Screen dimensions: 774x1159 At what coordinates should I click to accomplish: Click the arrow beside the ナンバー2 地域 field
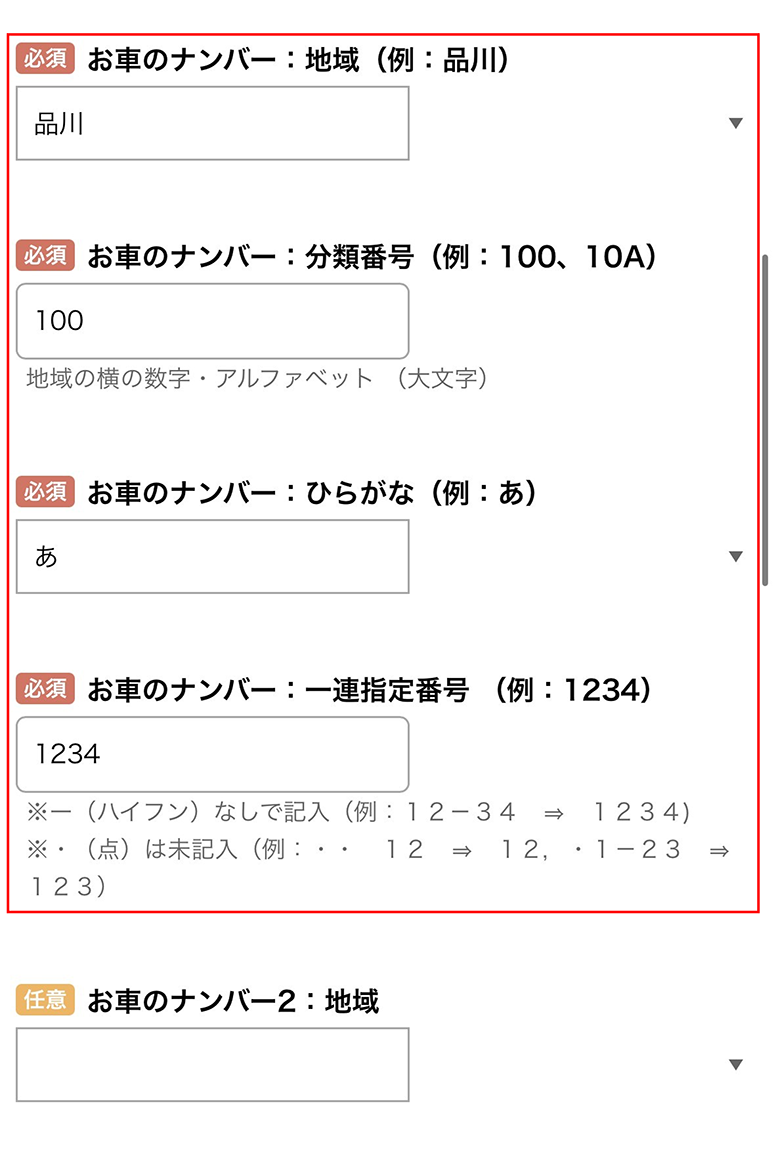point(736,1065)
